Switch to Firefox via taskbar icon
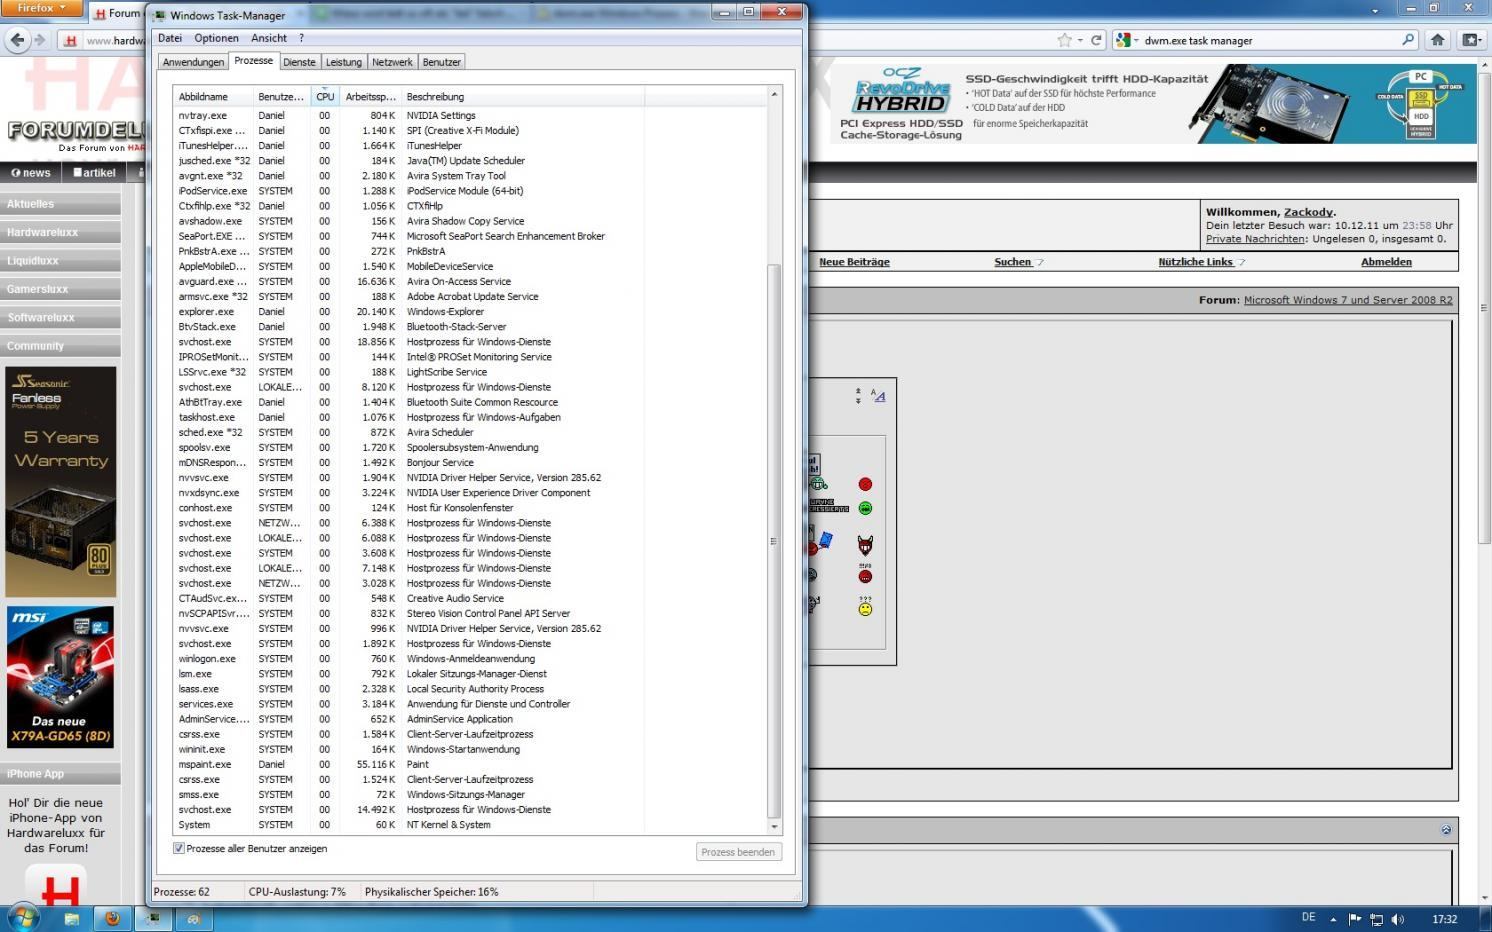This screenshot has height=932, width=1492. pos(112,918)
